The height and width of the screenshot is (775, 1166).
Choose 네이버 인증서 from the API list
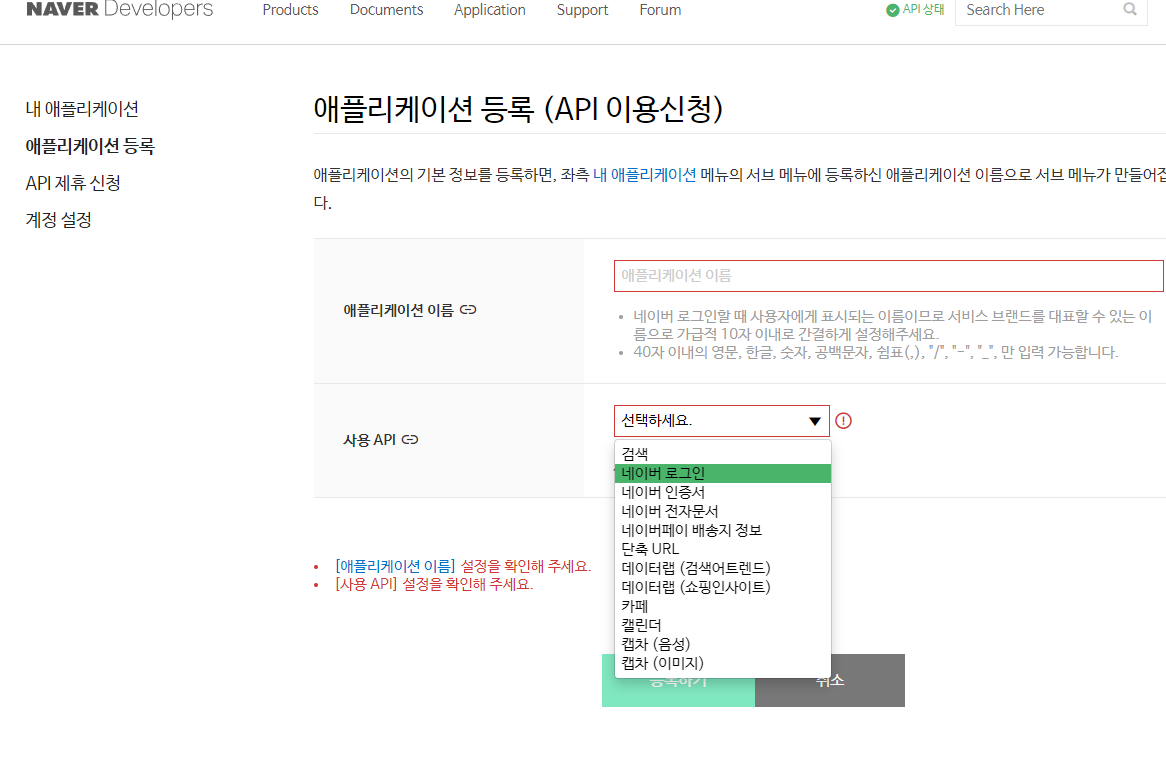[723, 492]
